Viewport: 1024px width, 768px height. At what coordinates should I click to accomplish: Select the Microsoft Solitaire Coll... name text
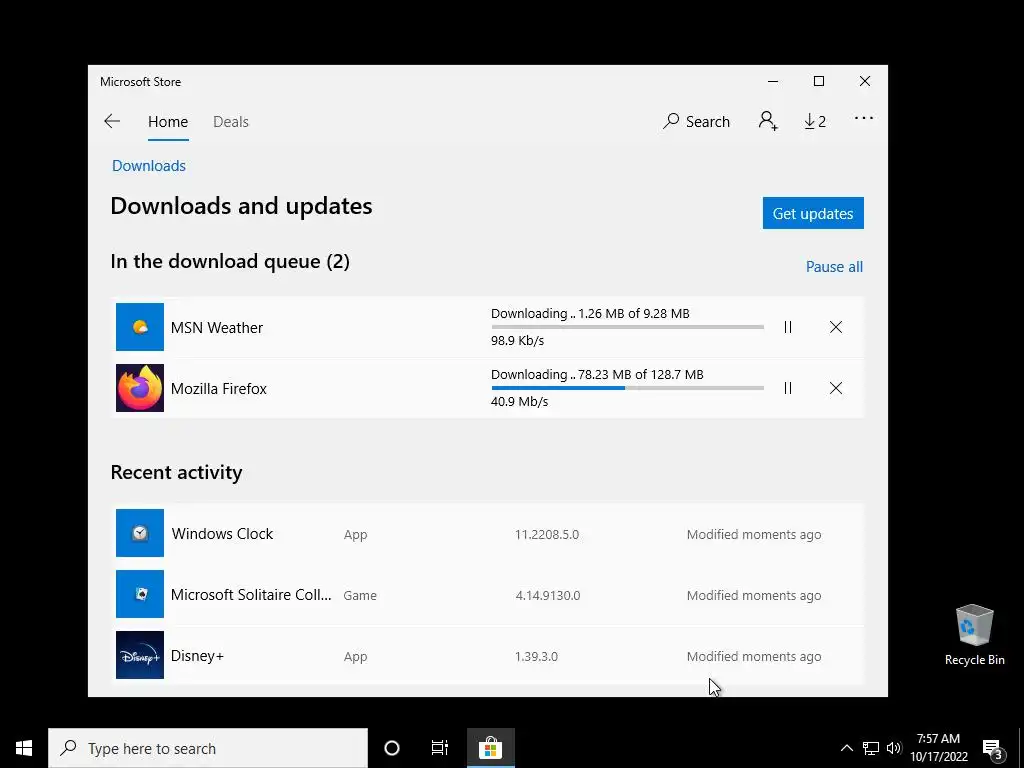point(251,595)
